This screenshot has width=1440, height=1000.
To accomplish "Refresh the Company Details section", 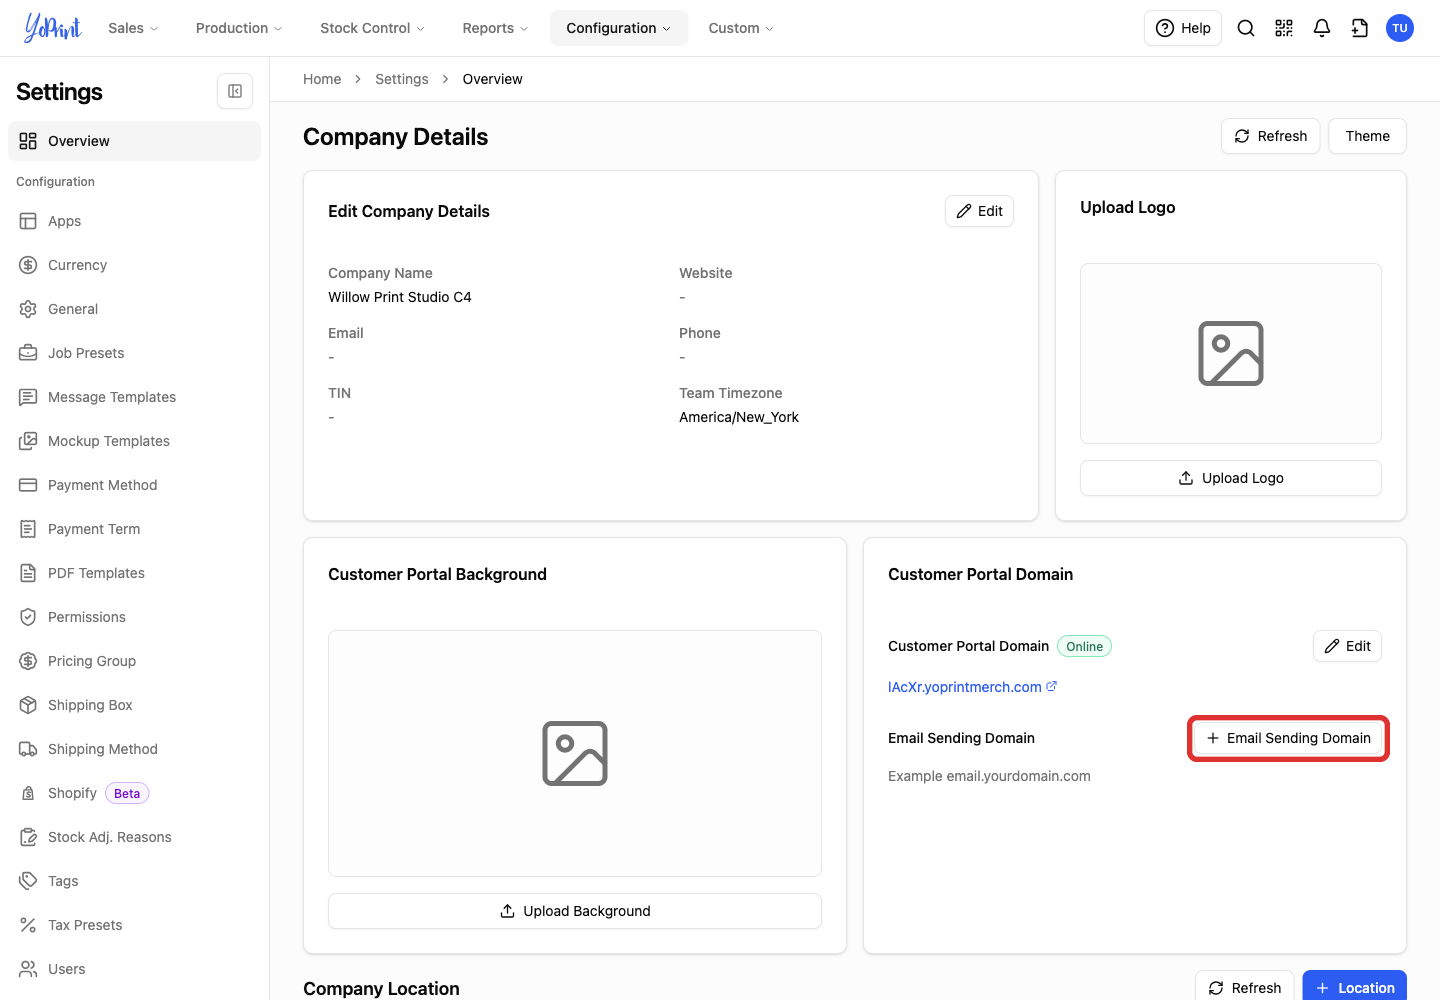I will click(1271, 136).
